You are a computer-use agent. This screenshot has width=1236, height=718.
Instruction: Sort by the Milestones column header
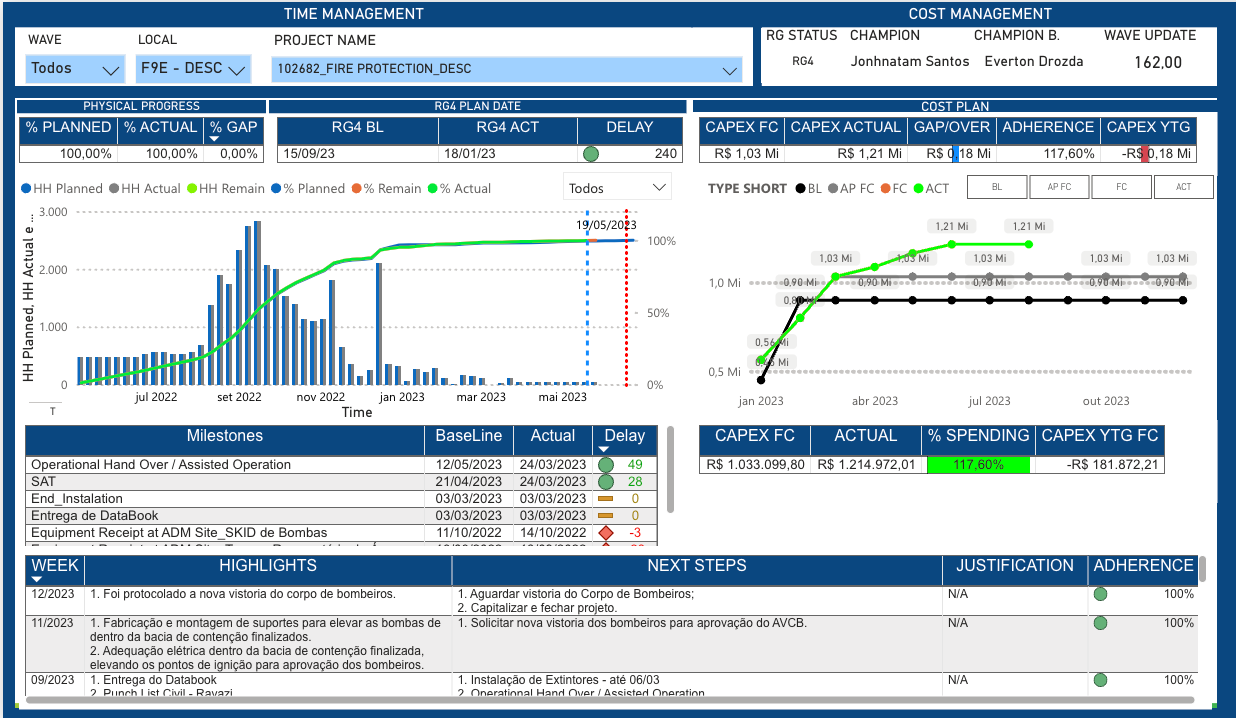point(224,436)
